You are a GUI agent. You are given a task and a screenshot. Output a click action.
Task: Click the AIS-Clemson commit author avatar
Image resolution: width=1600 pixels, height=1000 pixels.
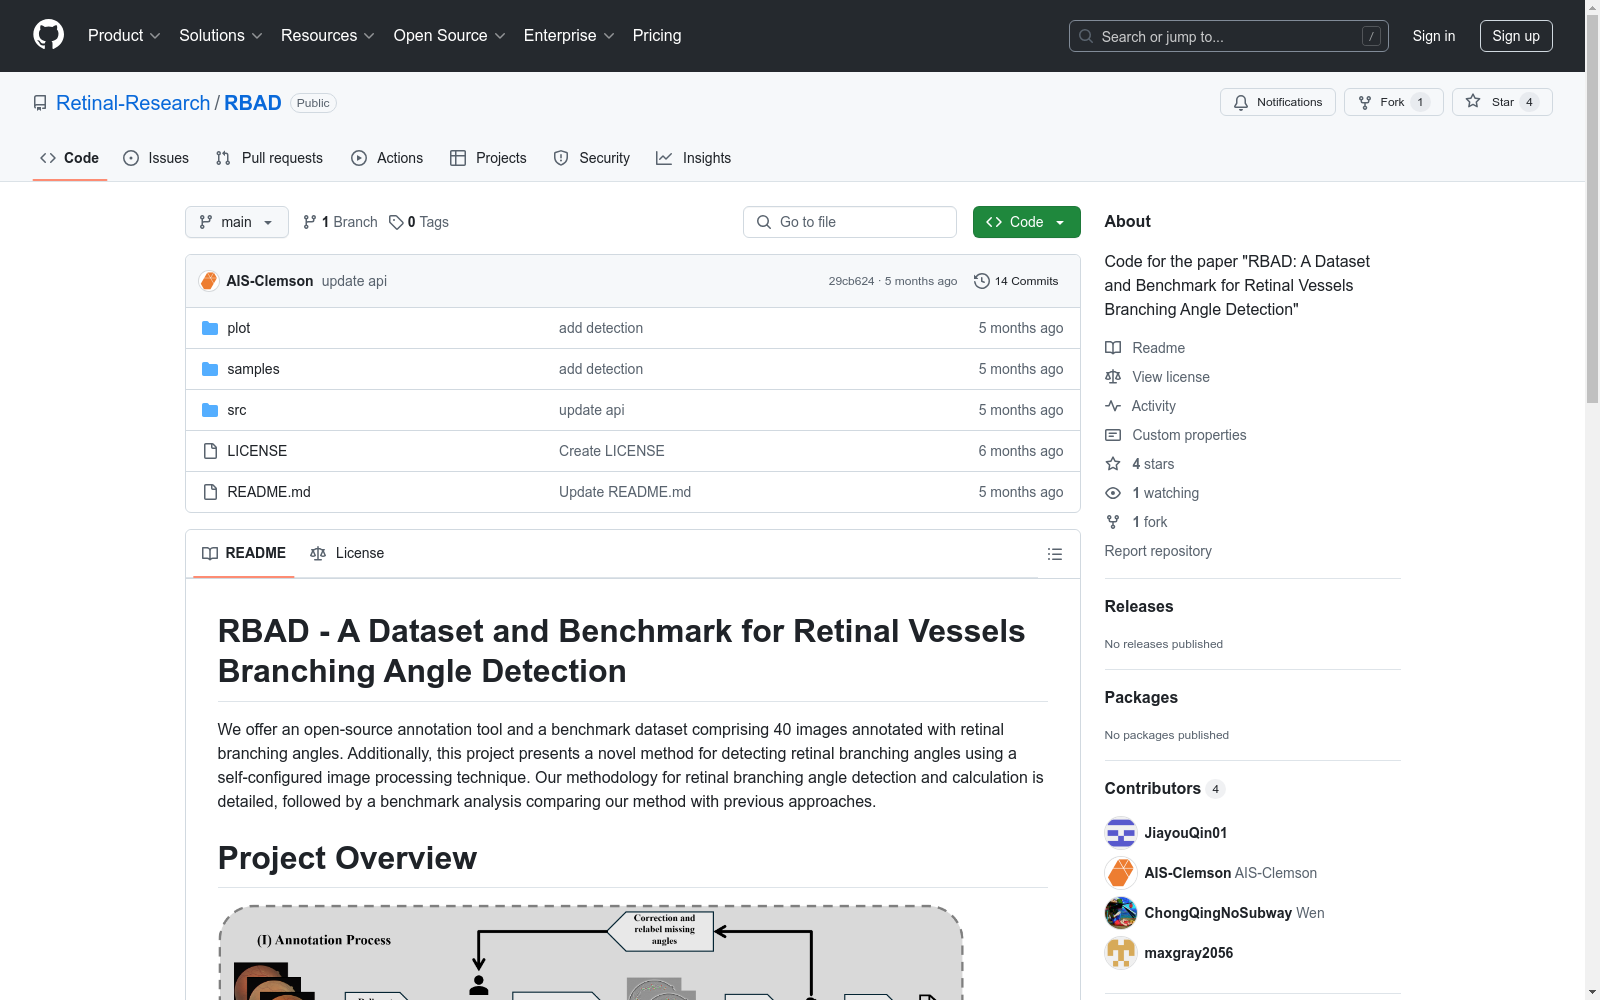(x=209, y=281)
